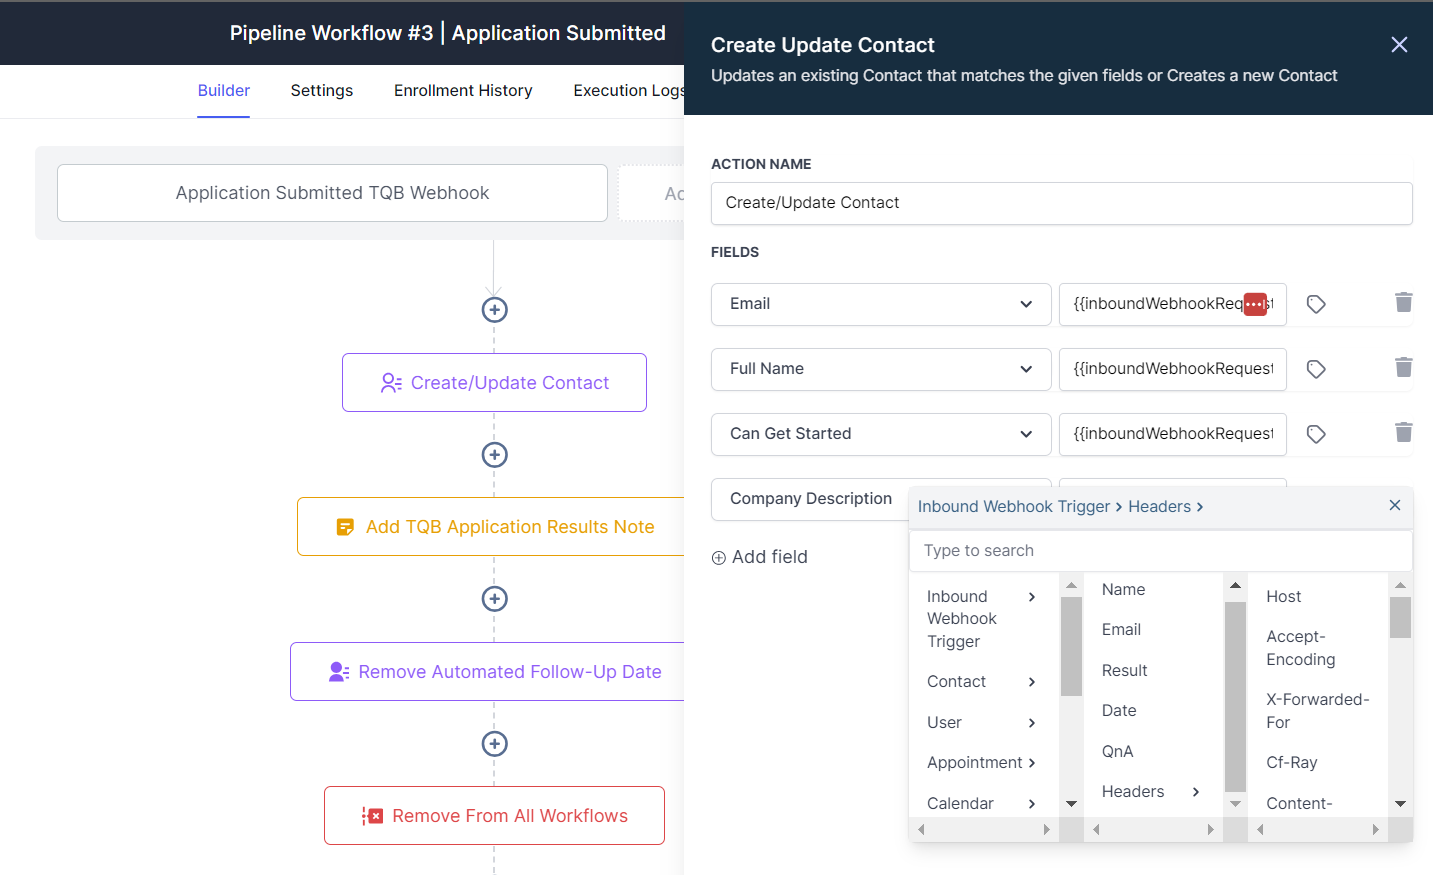Add step below Create/Update Contact node
Image resolution: width=1433 pixels, height=875 pixels.
[494, 455]
